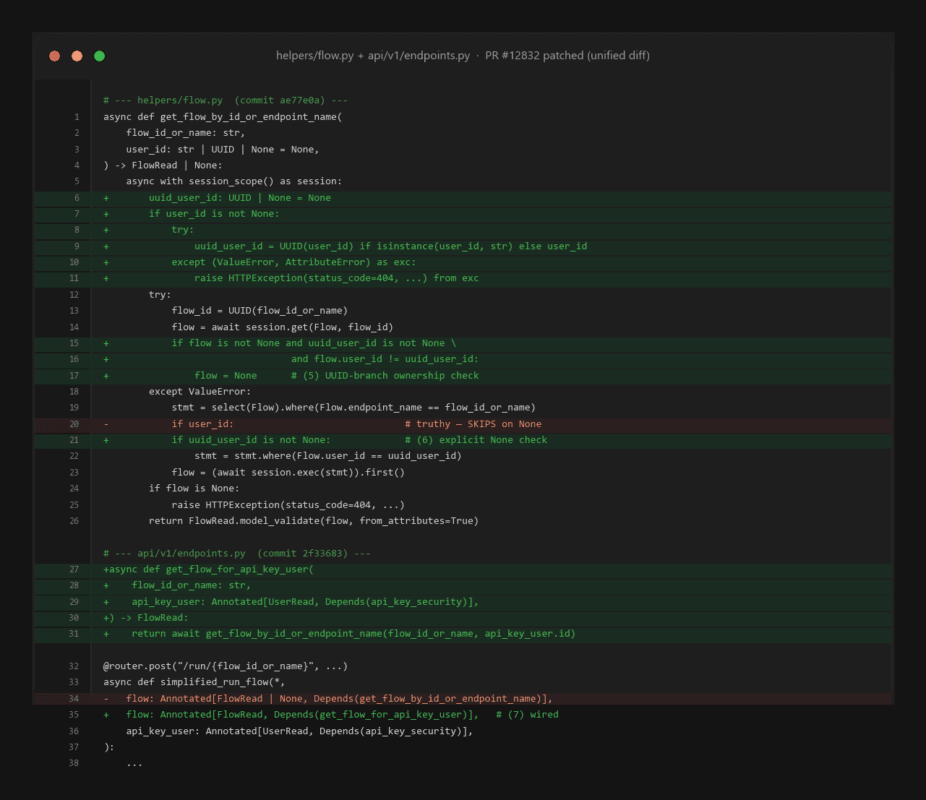
Task: Click the comment '# (6) explicit None check'
Action: click(476, 440)
